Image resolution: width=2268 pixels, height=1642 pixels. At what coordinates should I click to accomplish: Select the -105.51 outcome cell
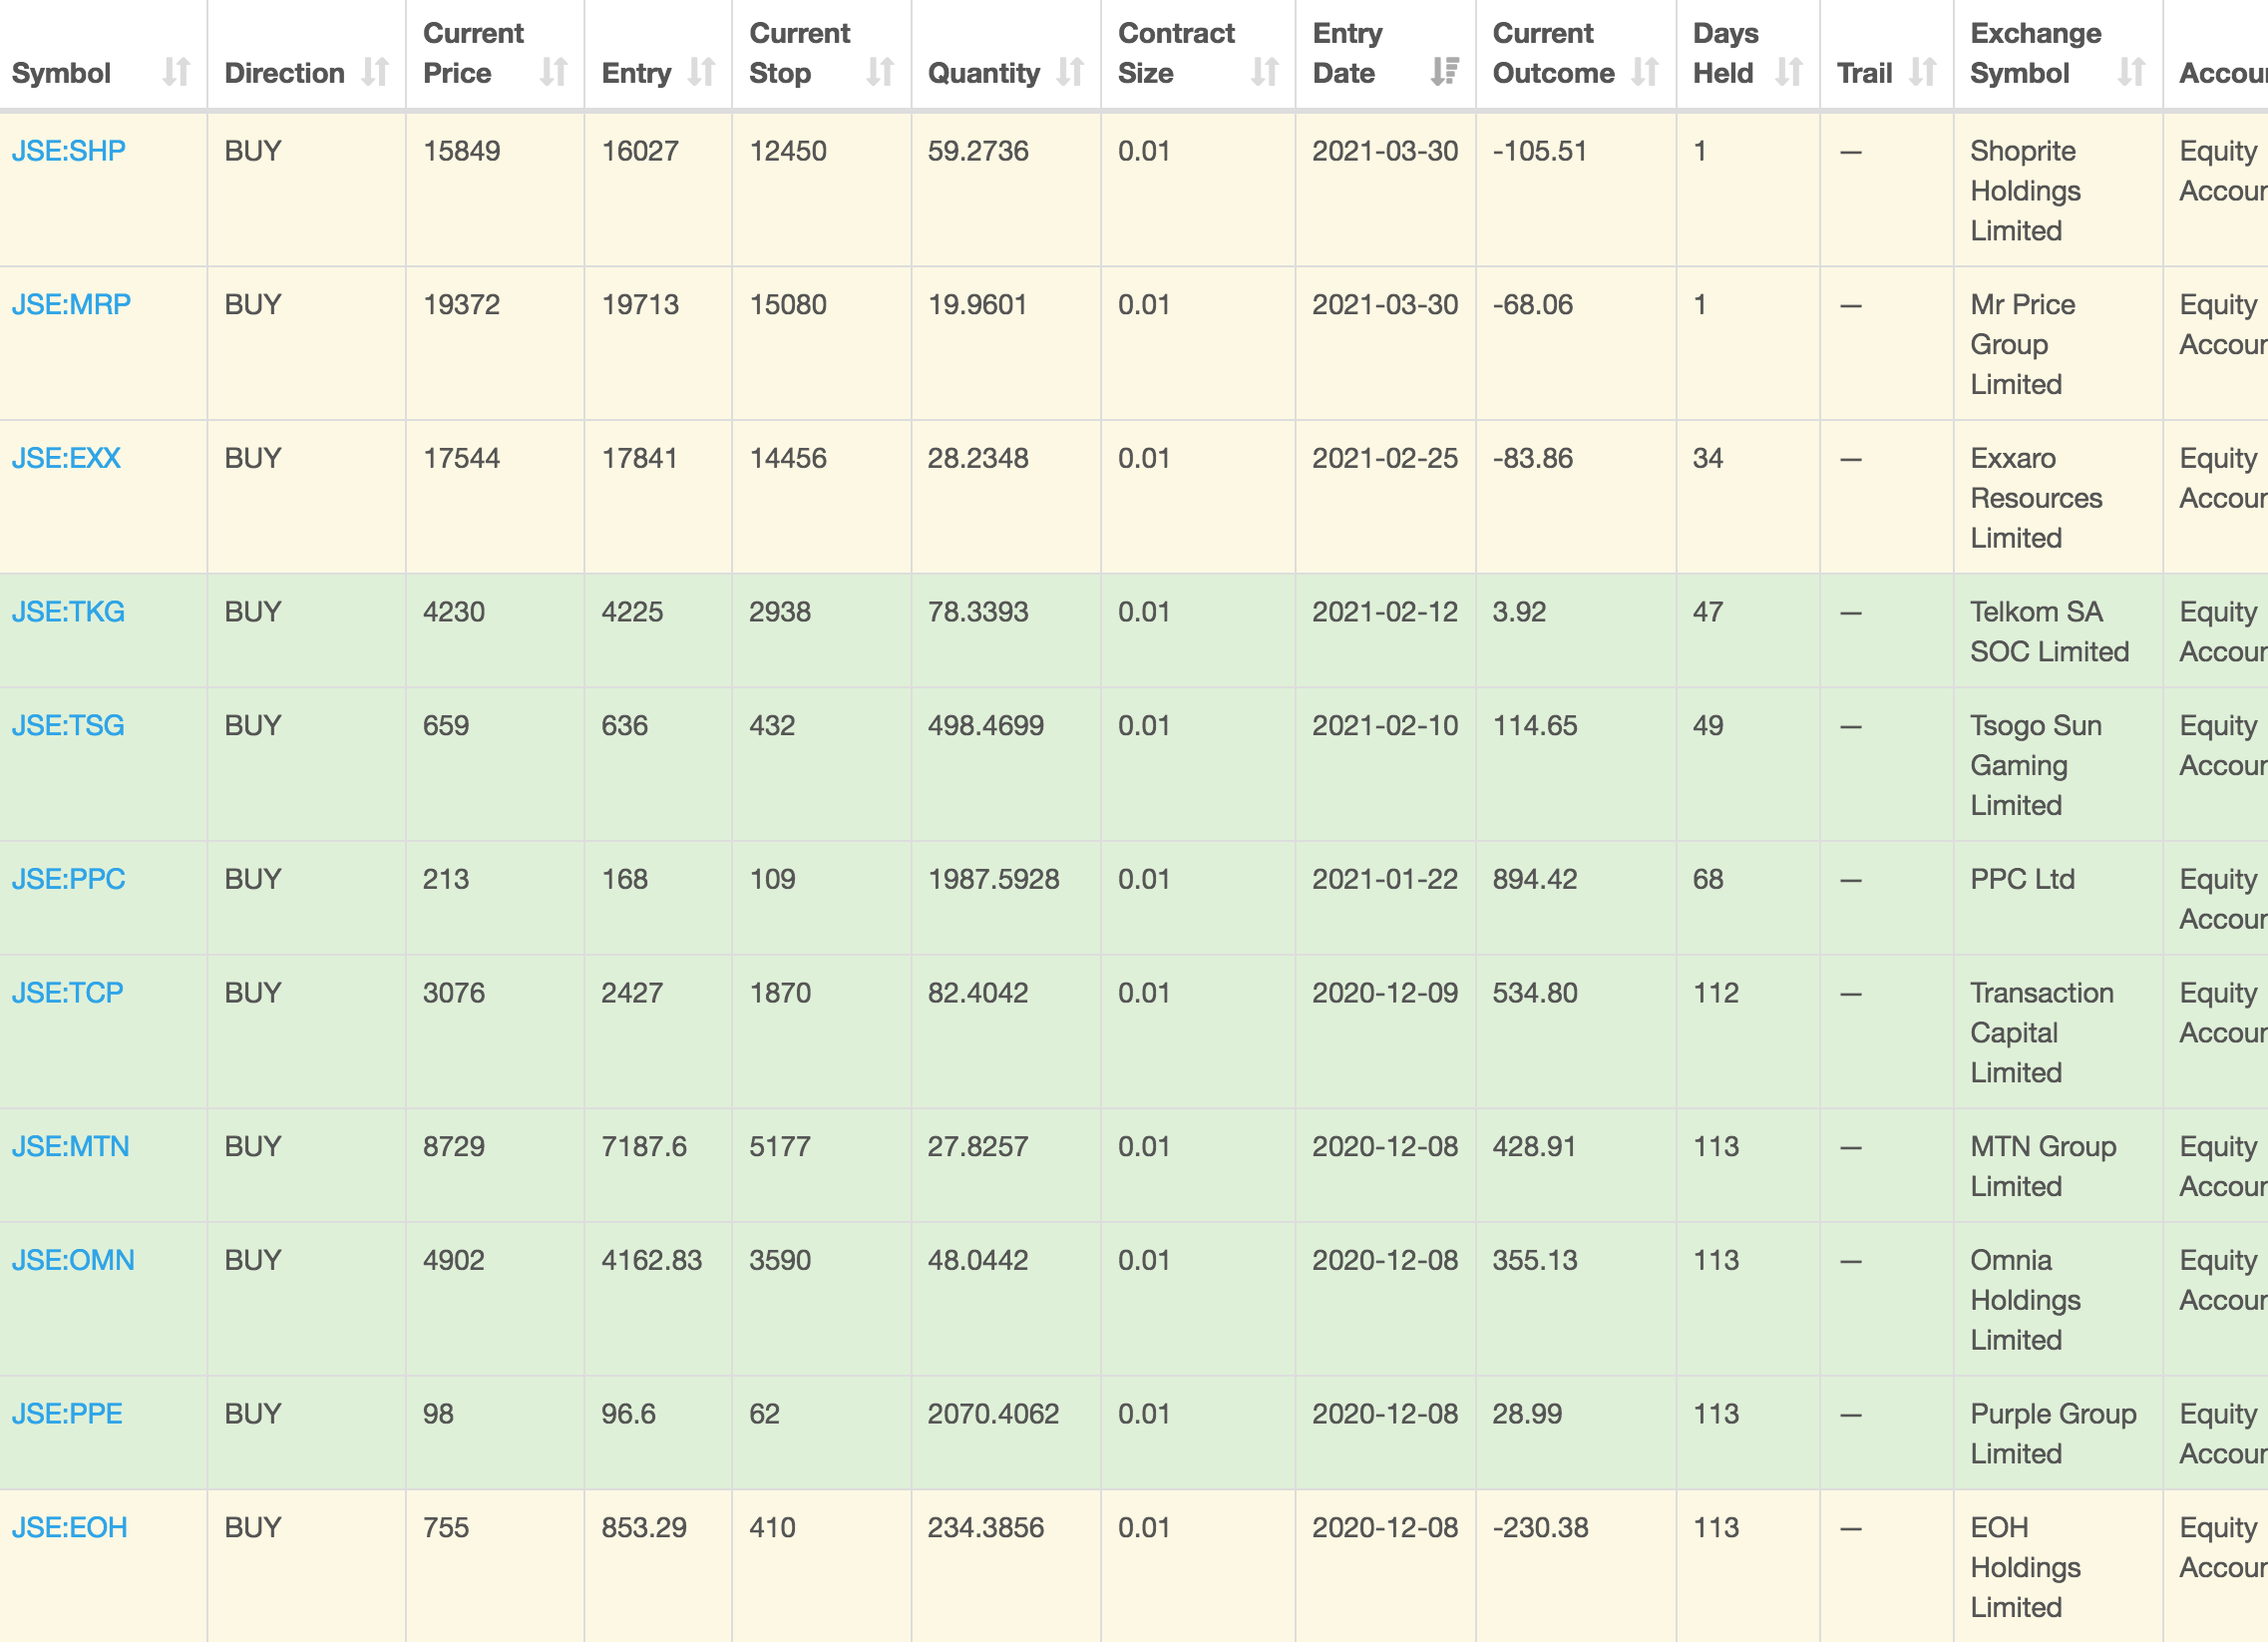[x=1575, y=189]
